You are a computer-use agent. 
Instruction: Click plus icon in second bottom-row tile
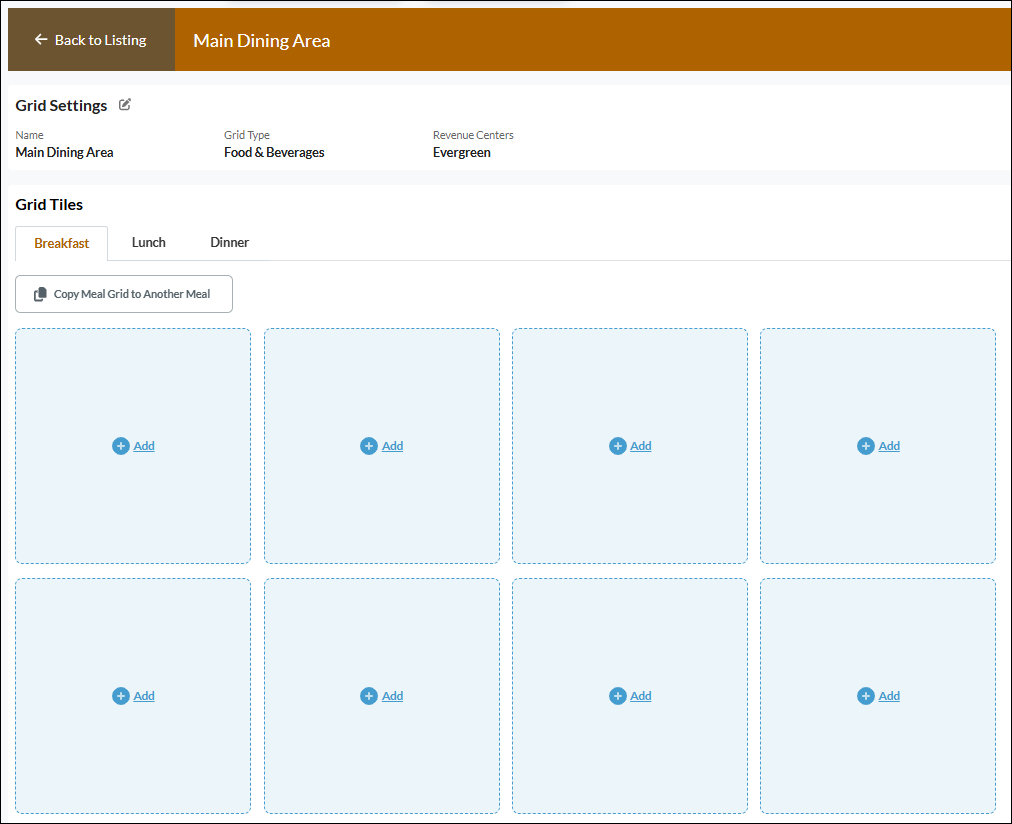[x=369, y=696]
